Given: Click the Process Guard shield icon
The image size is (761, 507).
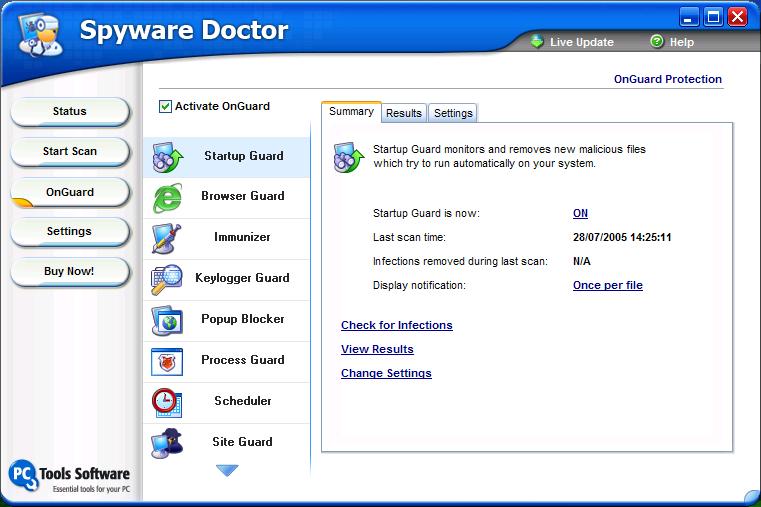Looking at the screenshot, I should coord(167,361).
